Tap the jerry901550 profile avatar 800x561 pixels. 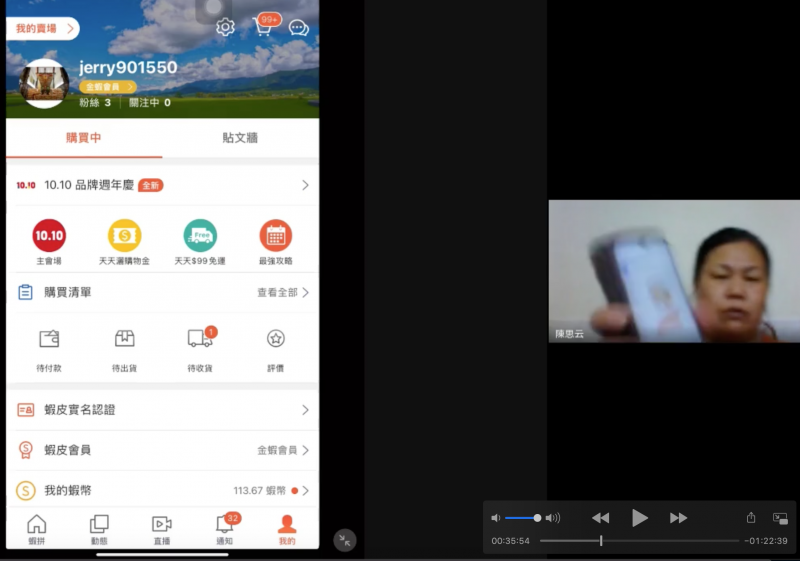[44, 84]
